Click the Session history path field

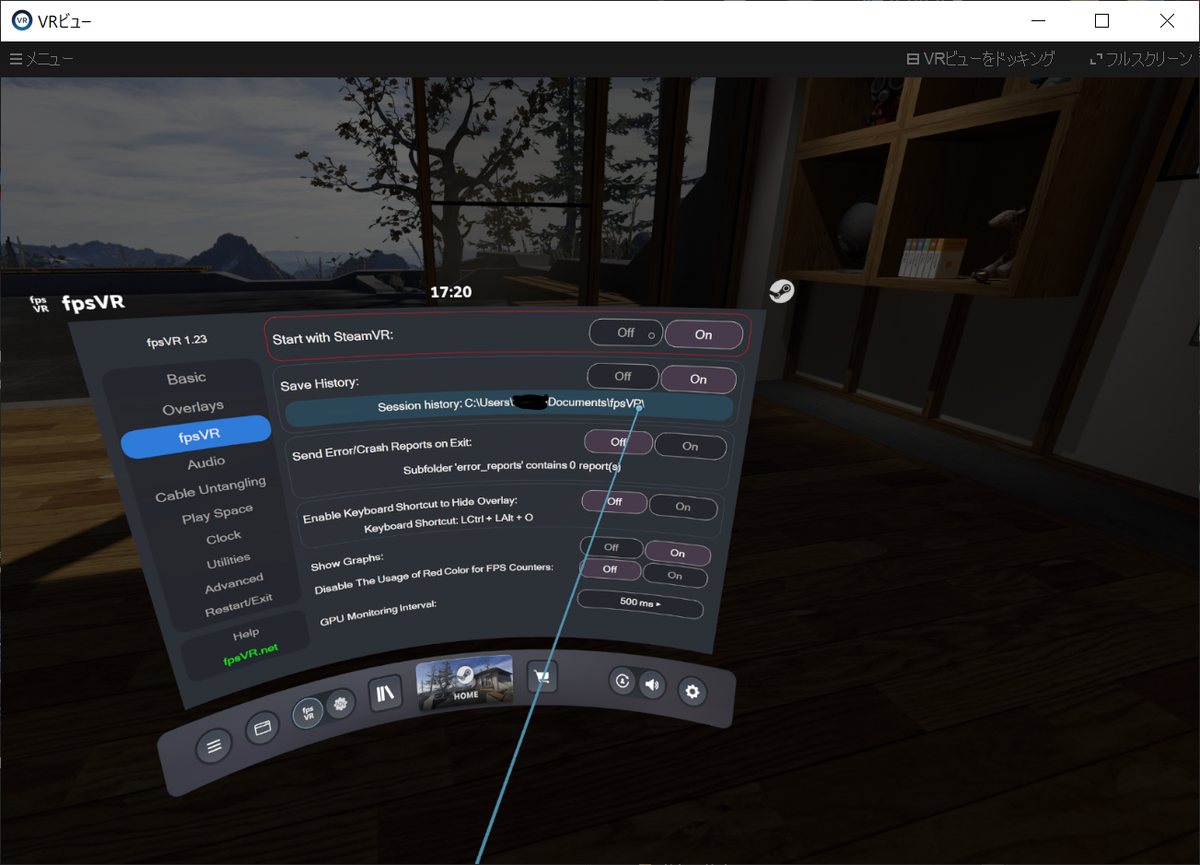[510, 407]
